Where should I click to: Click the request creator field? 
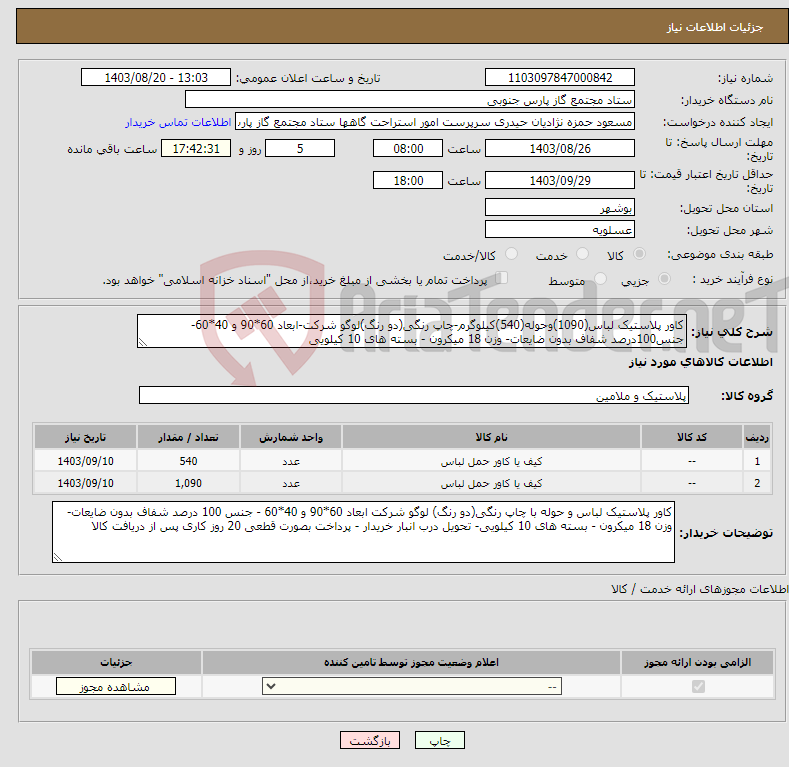click(x=435, y=122)
